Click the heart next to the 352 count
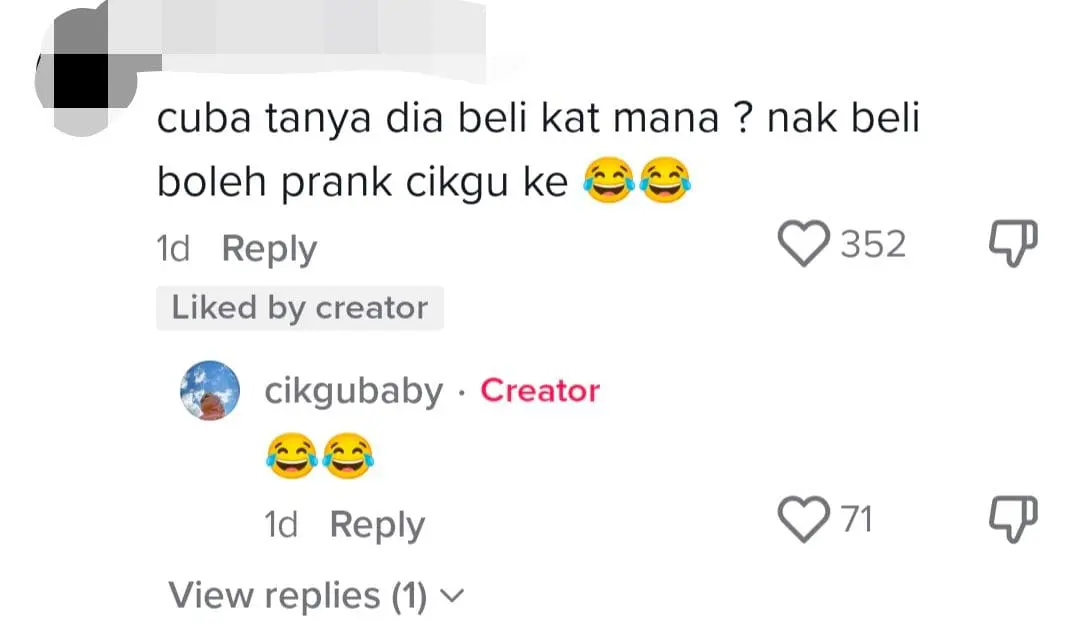Image resolution: width=1080 pixels, height=640 pixels. click(803, 244)
